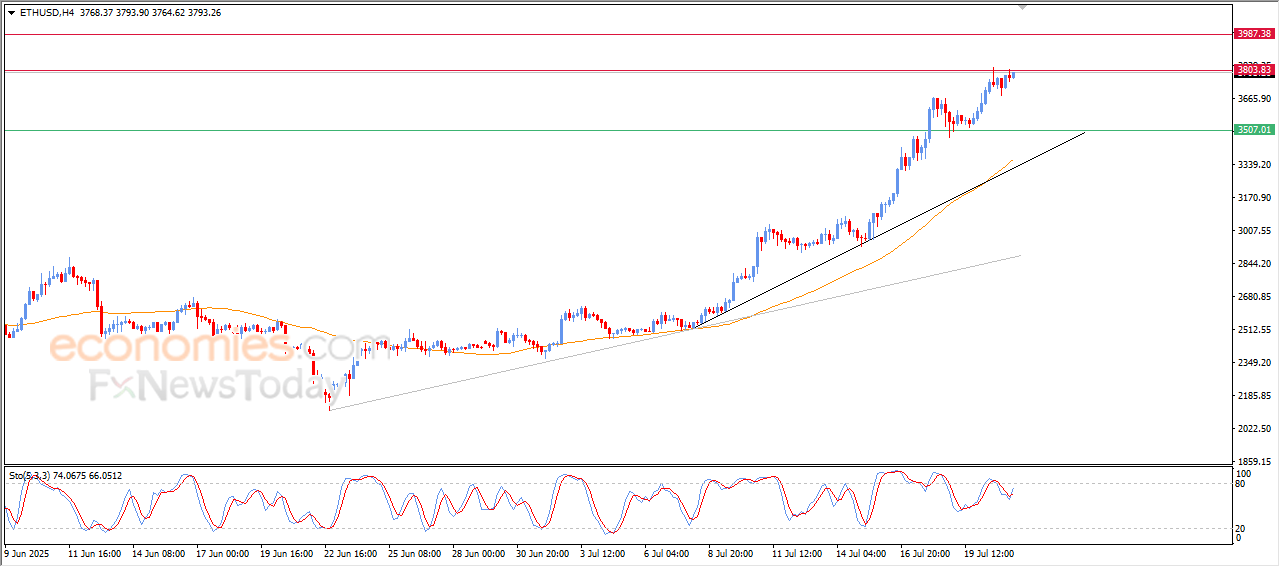The image size is (1280, 567).
Task: Select the red 3987.38 price label
Action: [x=1254, y=34]
